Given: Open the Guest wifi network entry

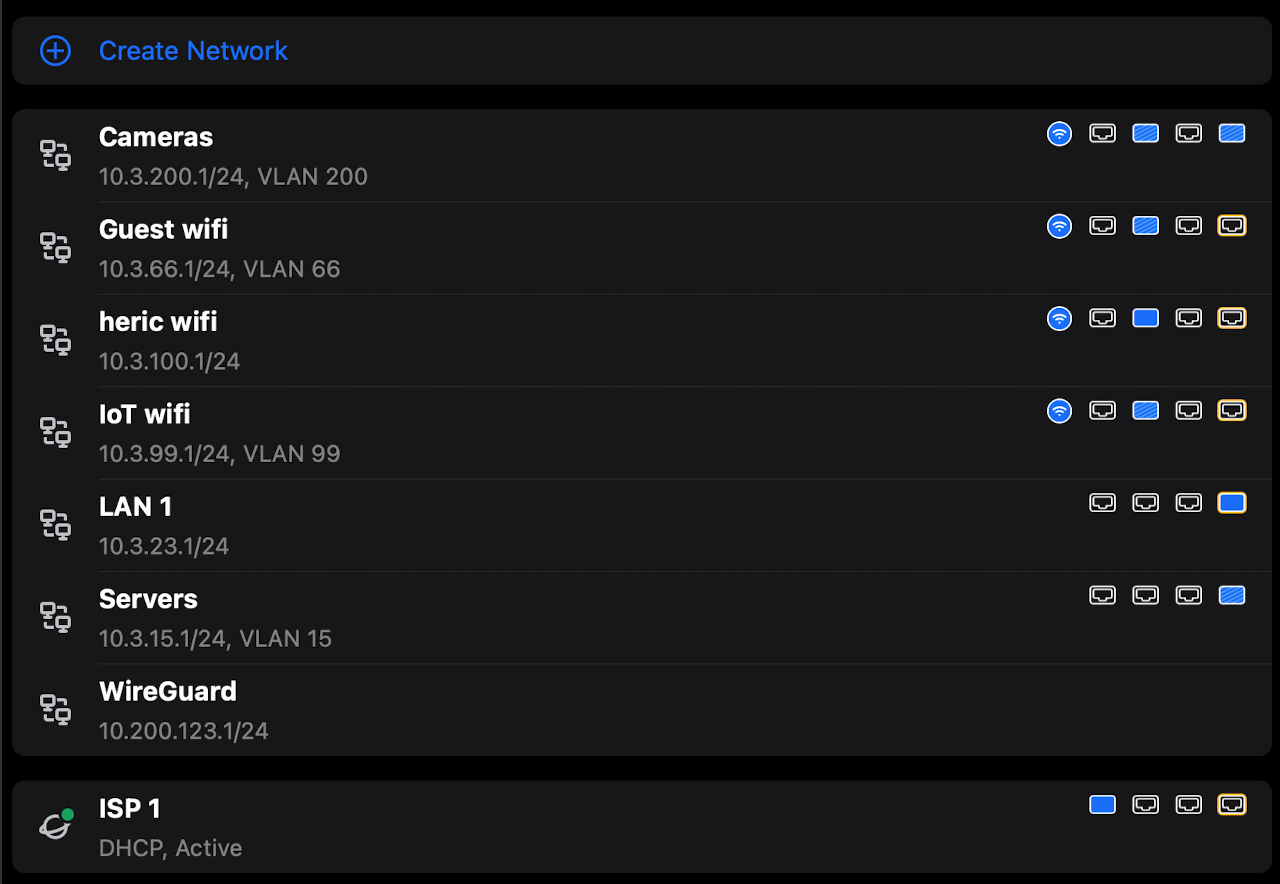Looking at the screenshot, I should [164, 230].
